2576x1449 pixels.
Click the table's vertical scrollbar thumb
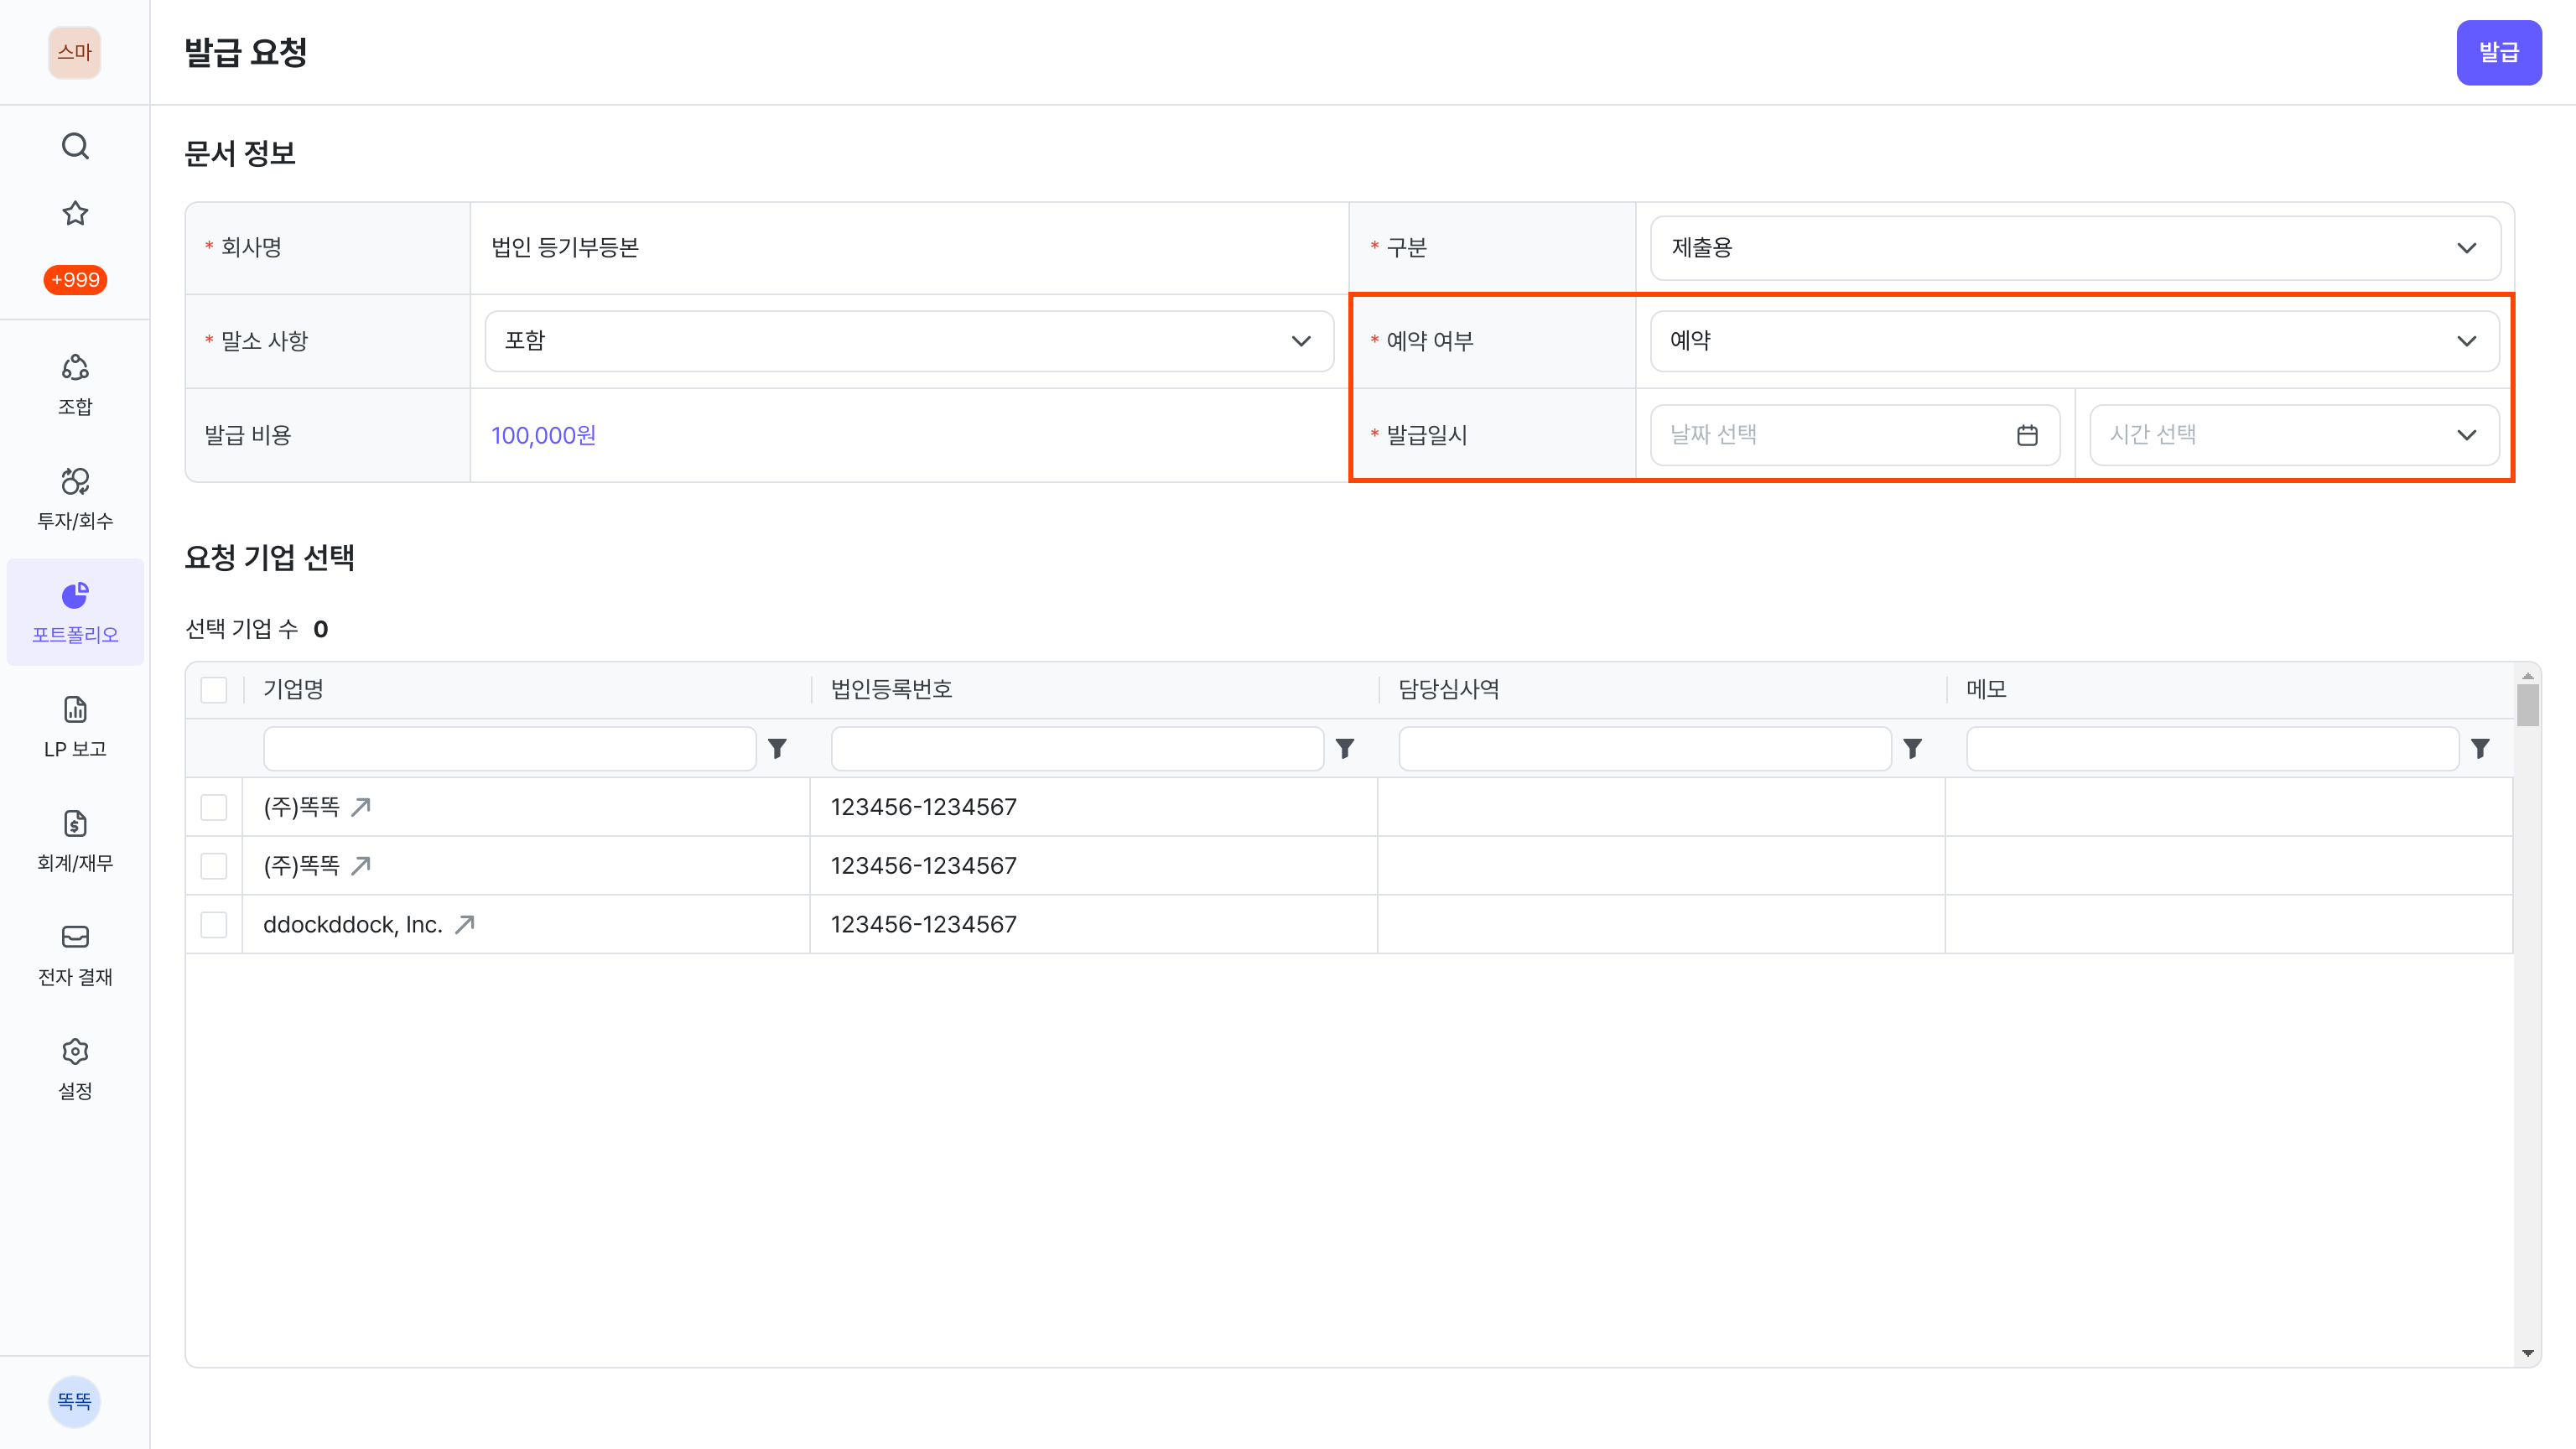coord(2527,705)
